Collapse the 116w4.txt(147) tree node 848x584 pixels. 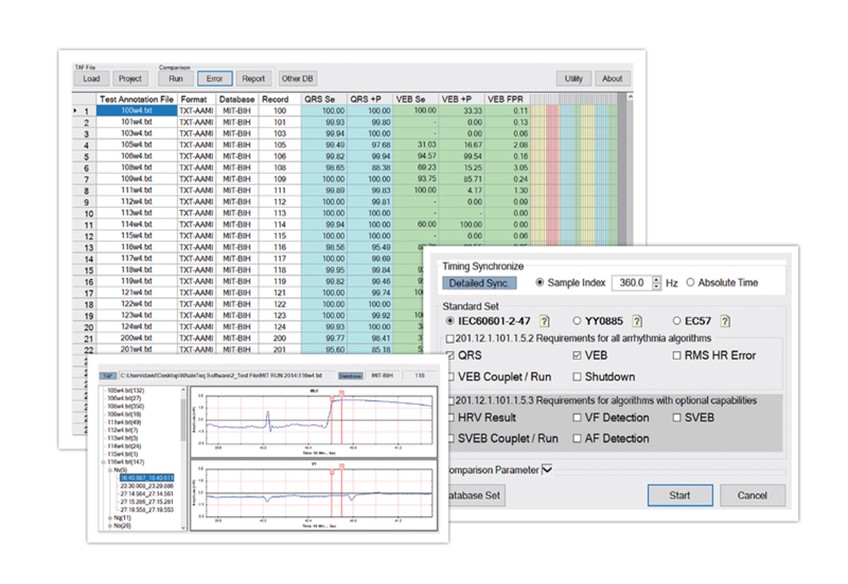(101, 463)
